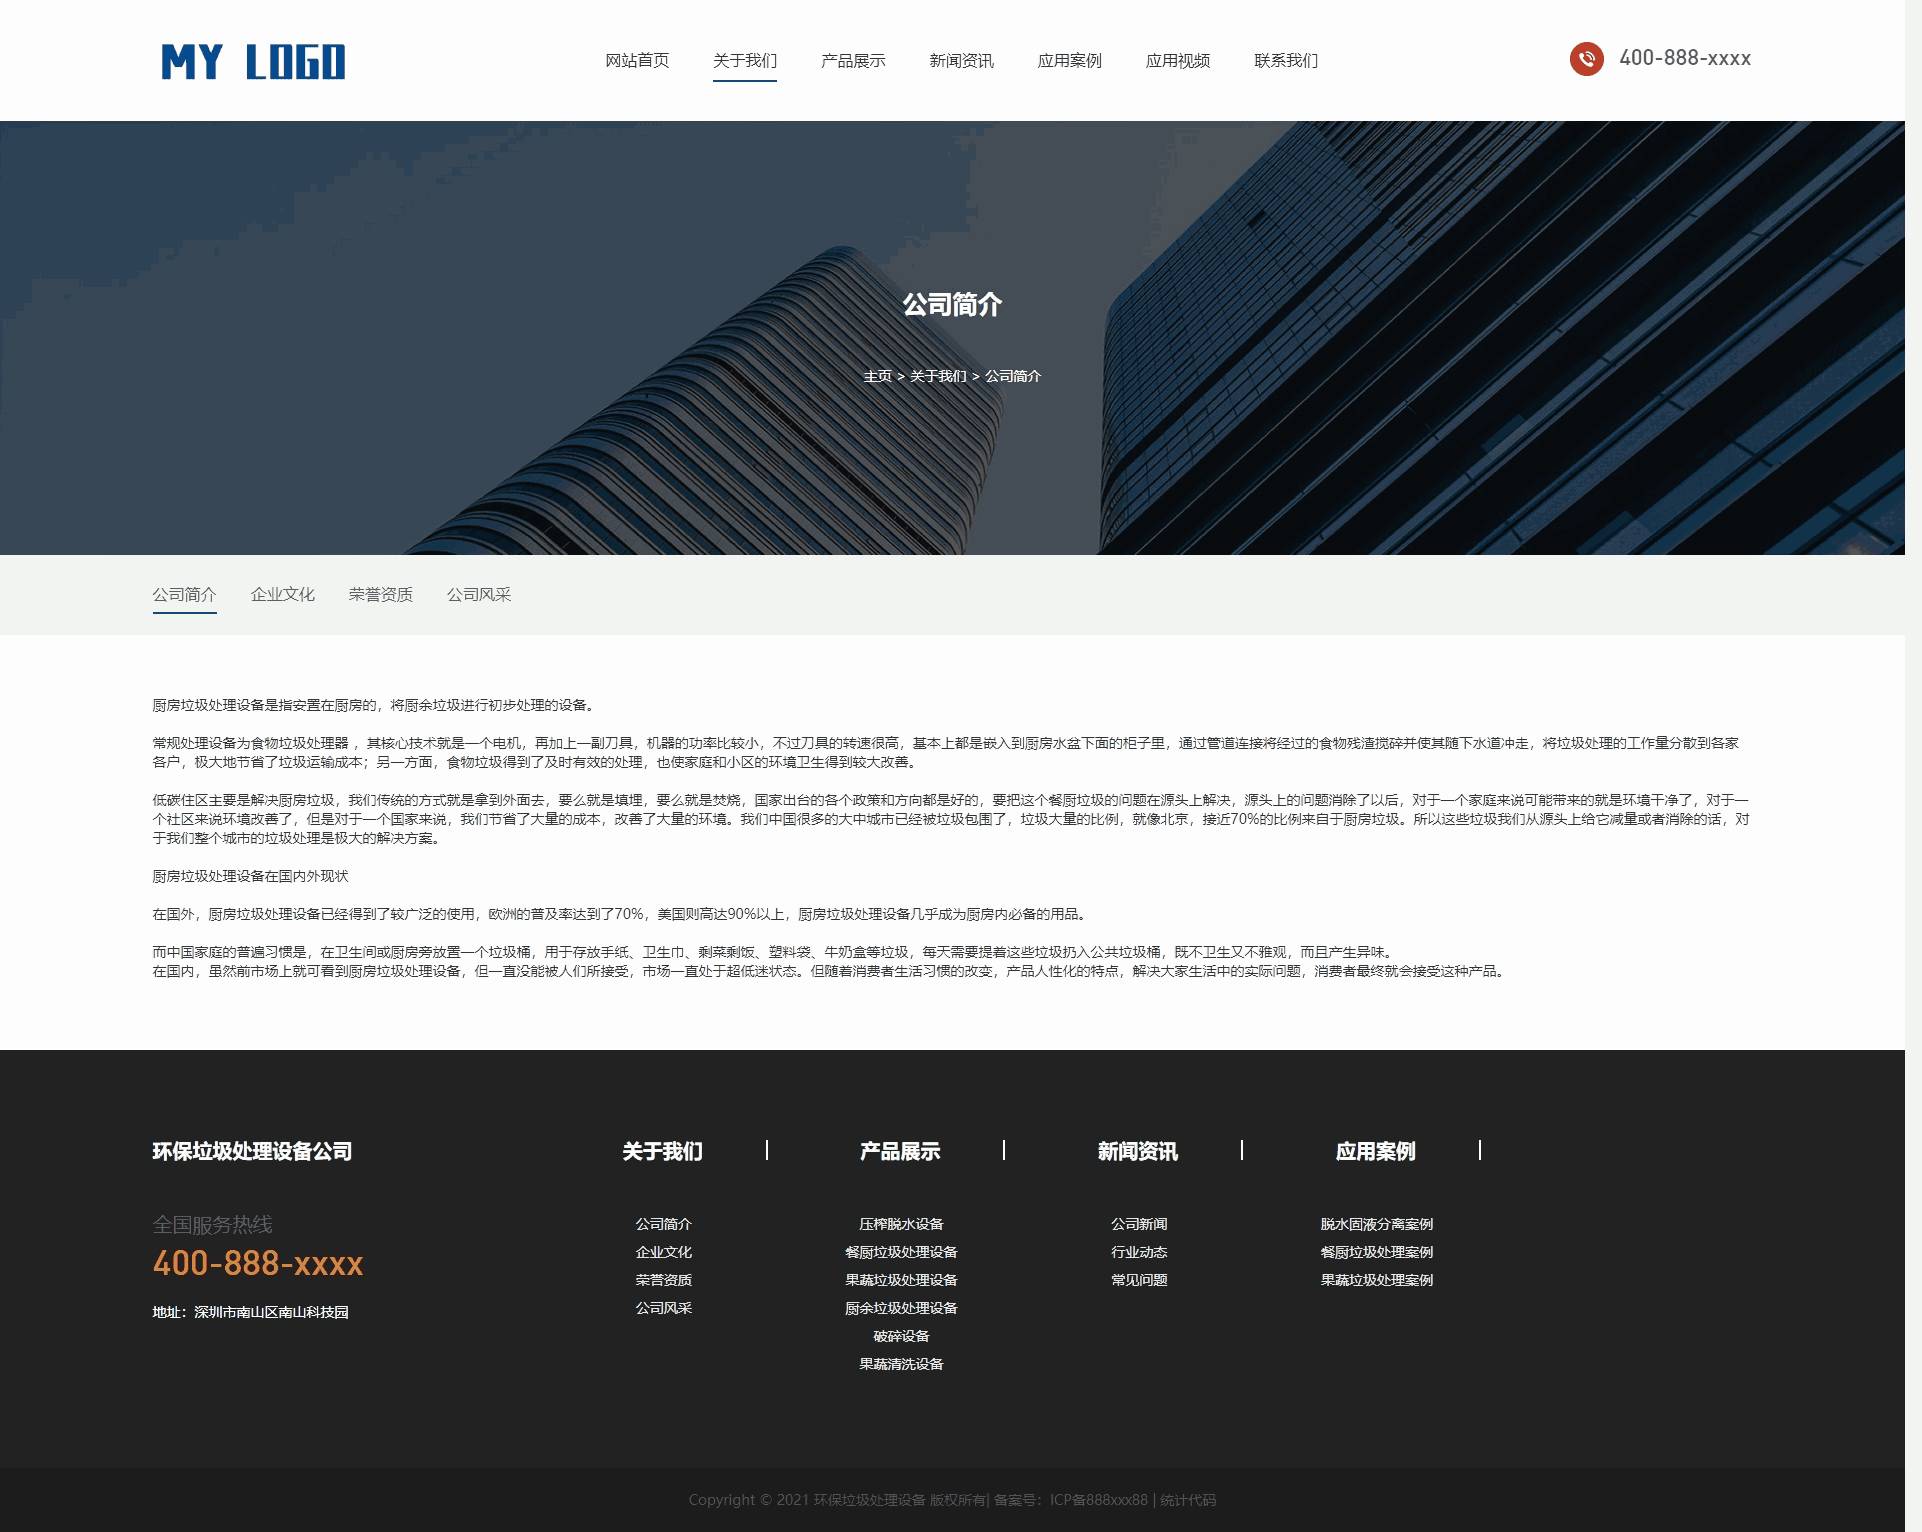The width and height of the screenshot is (1922, 1532).
Task: Click the orange 400-888-xxxx footer hotline
Action: (x=258, y=1264)
